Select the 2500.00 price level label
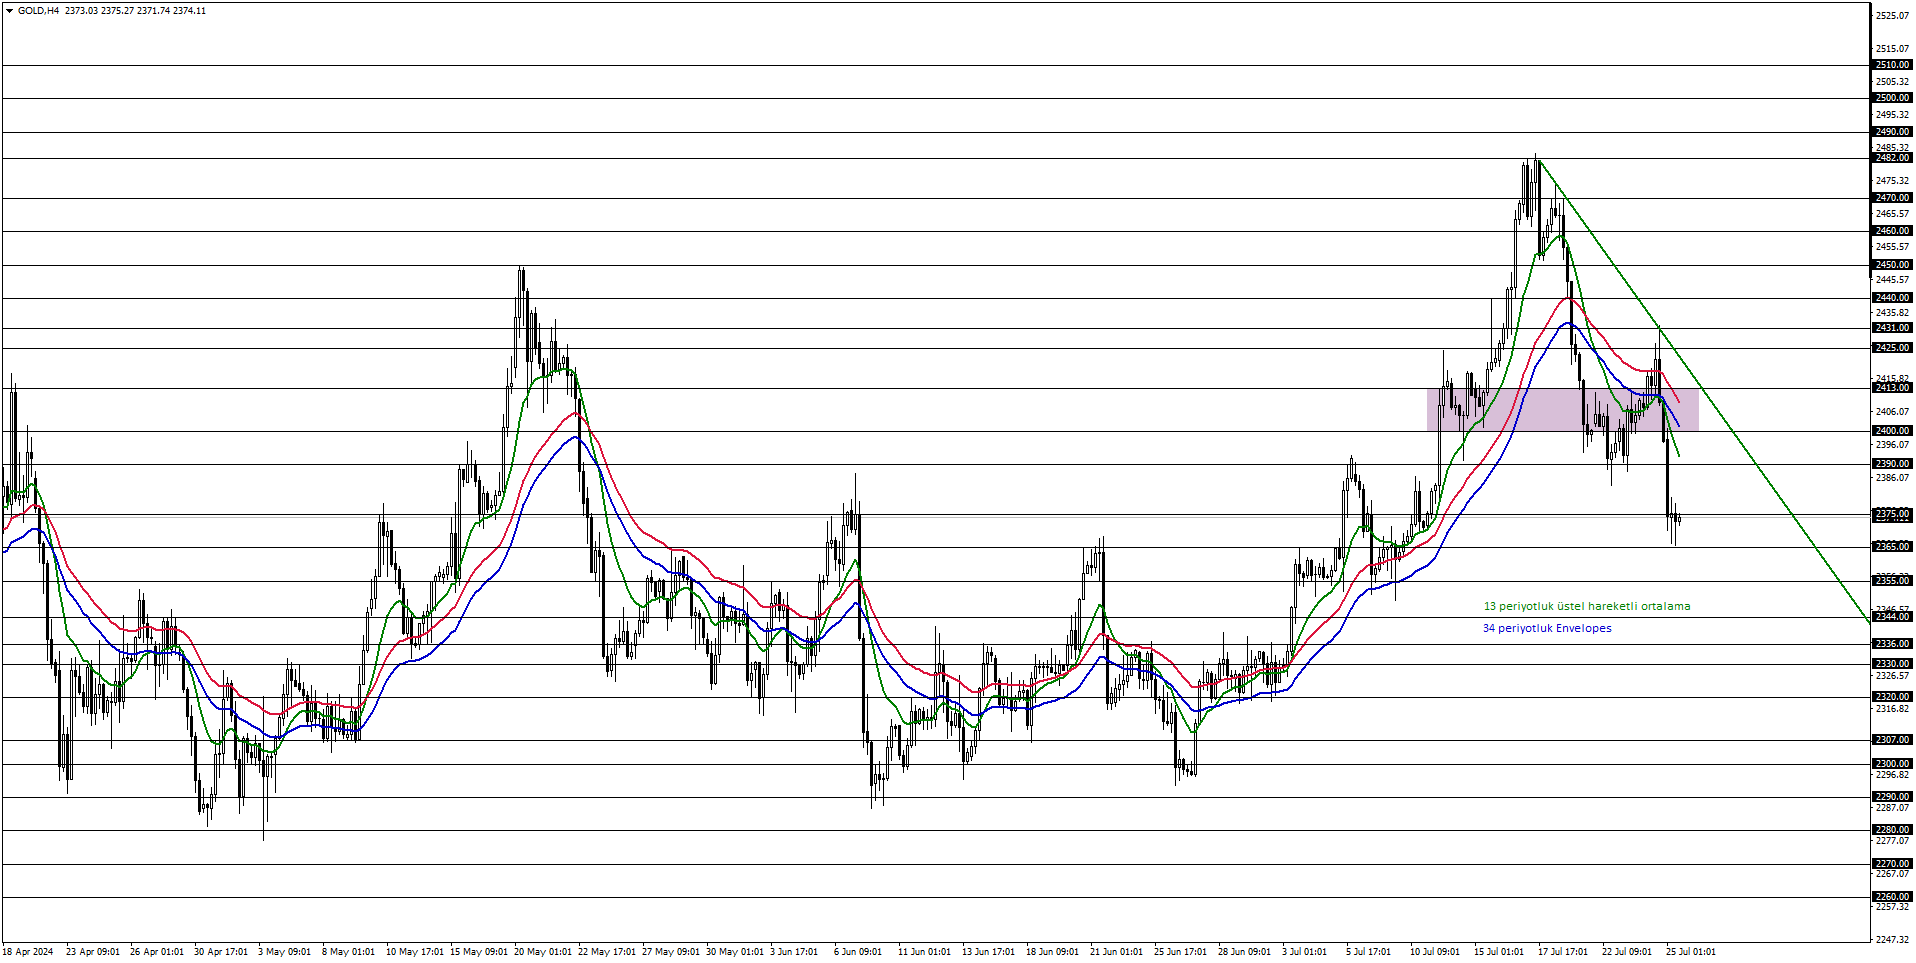 click(x=1892, y=98)
